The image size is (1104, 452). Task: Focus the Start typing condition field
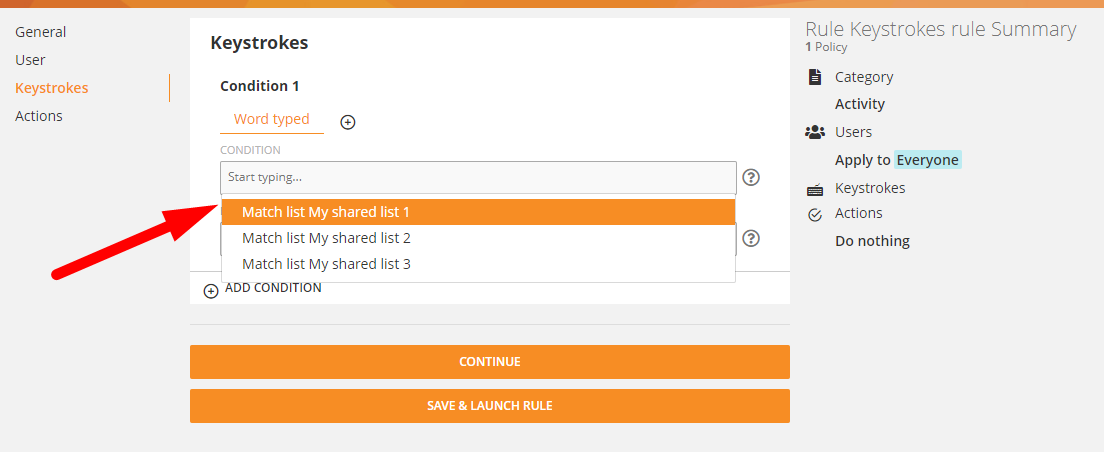478,177
